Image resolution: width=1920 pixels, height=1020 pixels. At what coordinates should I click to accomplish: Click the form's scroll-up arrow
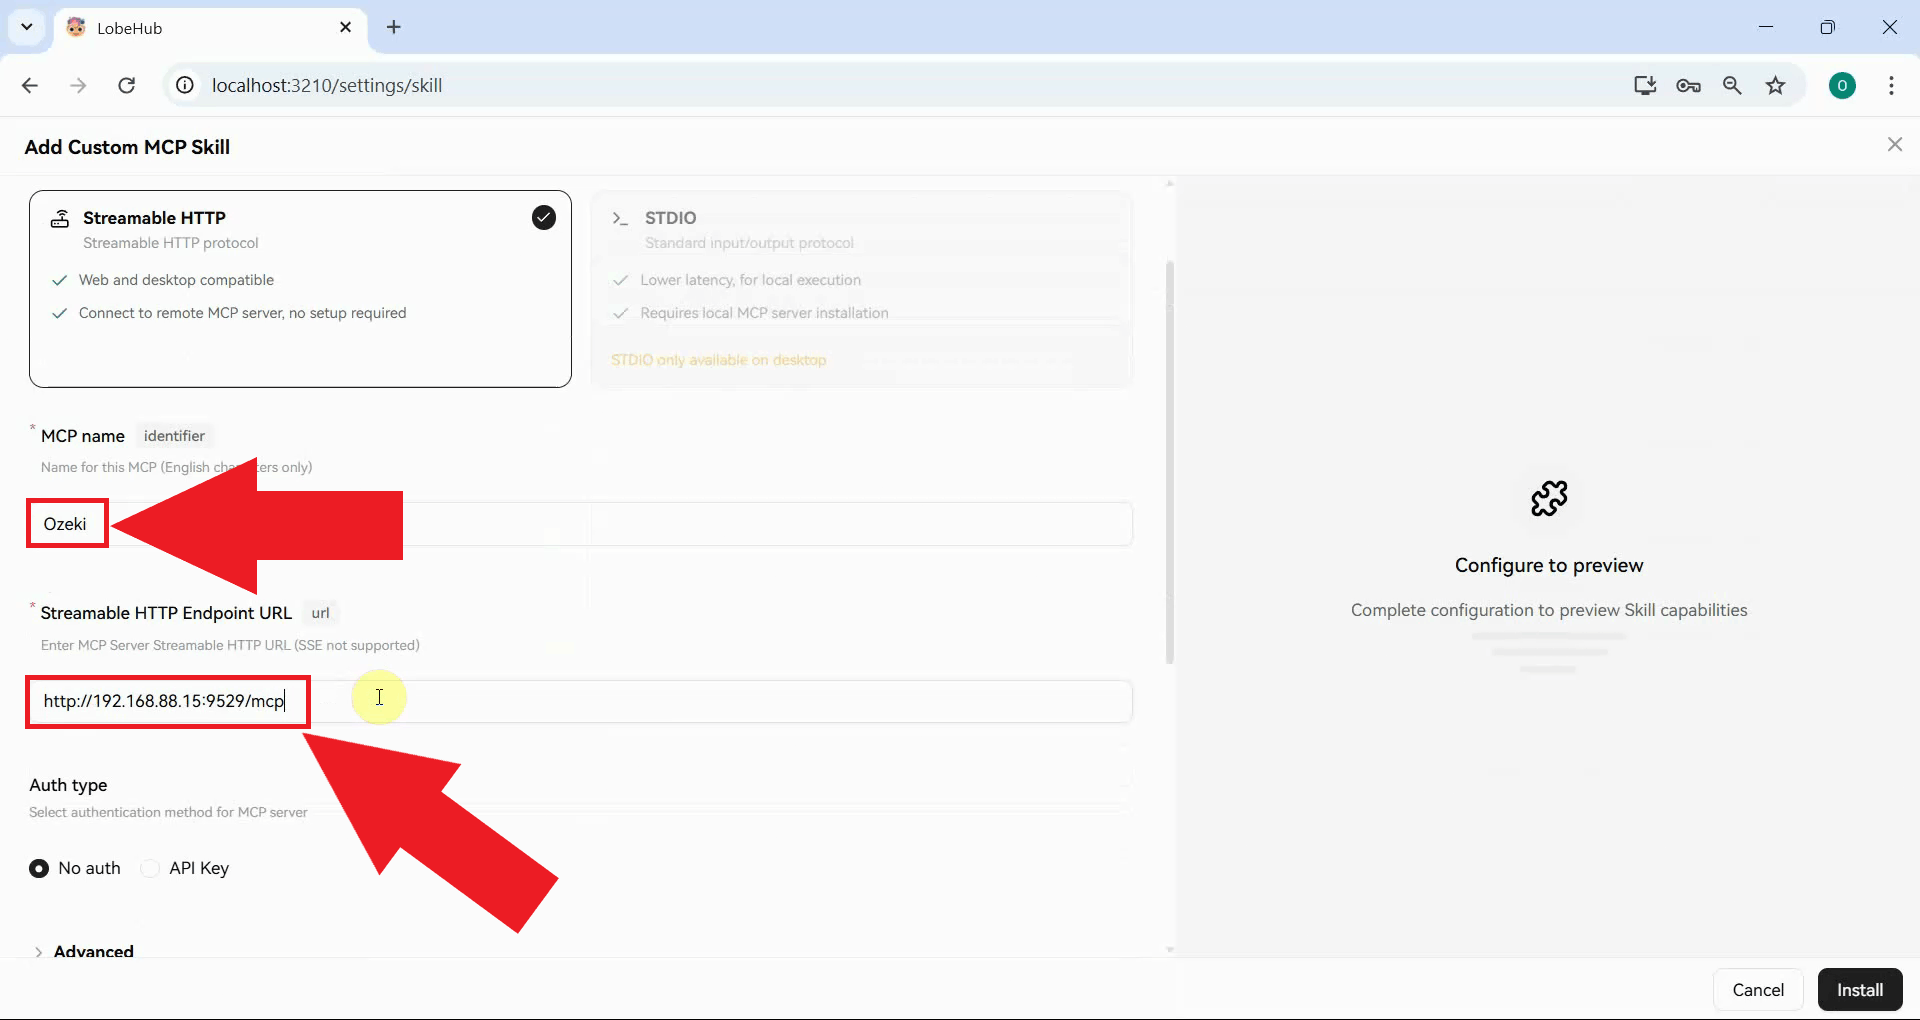click(1170, 184)
